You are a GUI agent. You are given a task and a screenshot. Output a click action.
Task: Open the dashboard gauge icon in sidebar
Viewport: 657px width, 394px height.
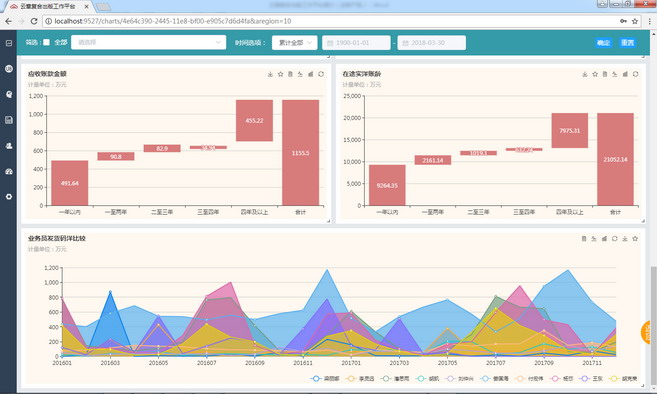(9, 171)
